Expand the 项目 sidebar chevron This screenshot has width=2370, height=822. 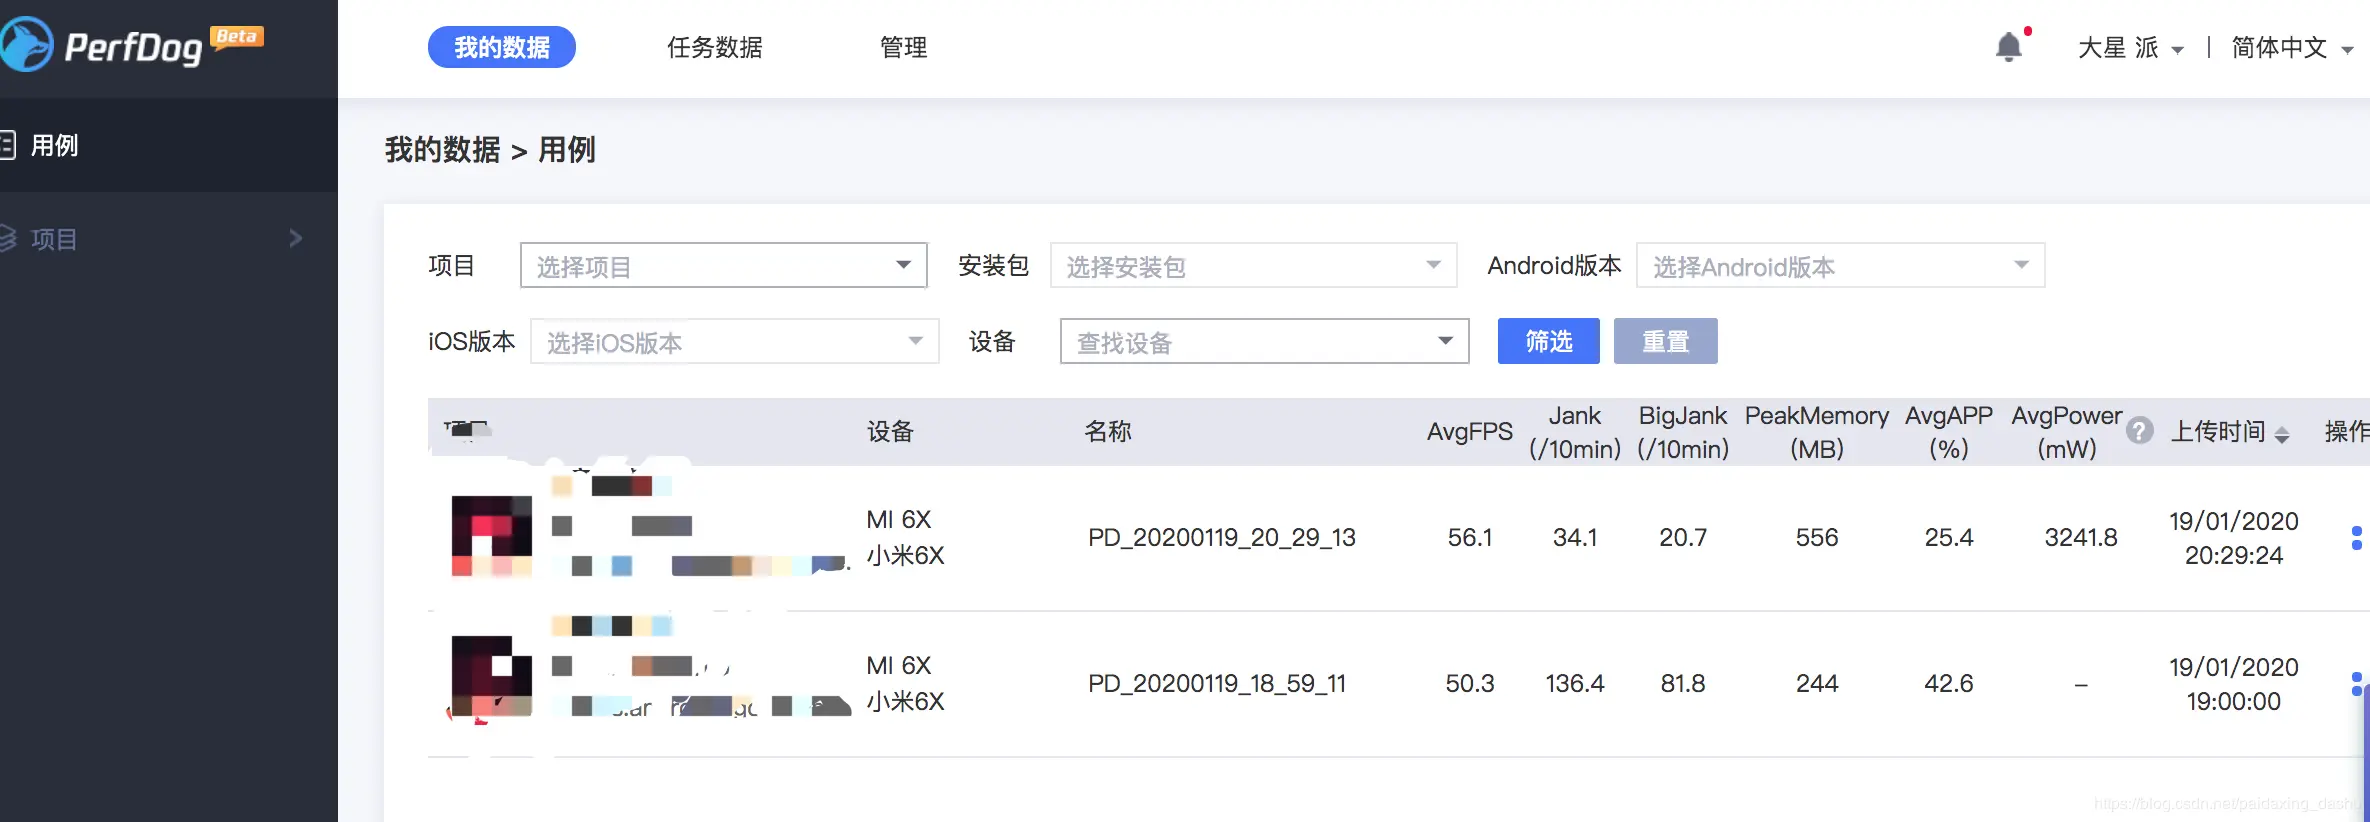295,238
